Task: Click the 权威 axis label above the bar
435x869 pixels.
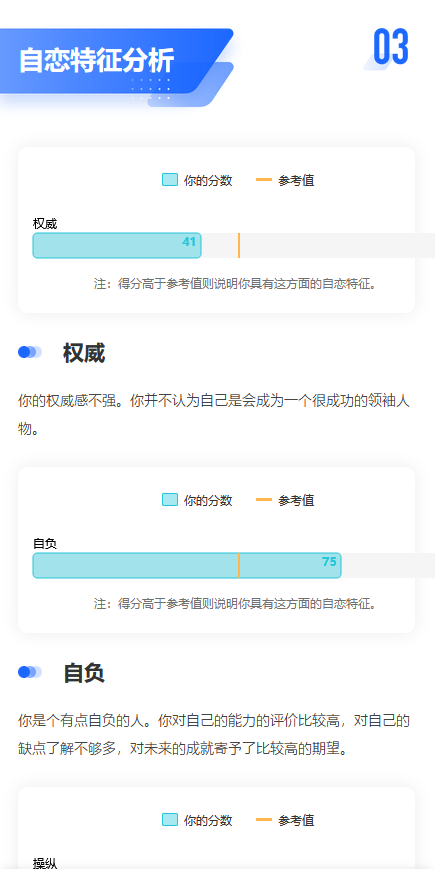Action: click(x=45, y=224)
